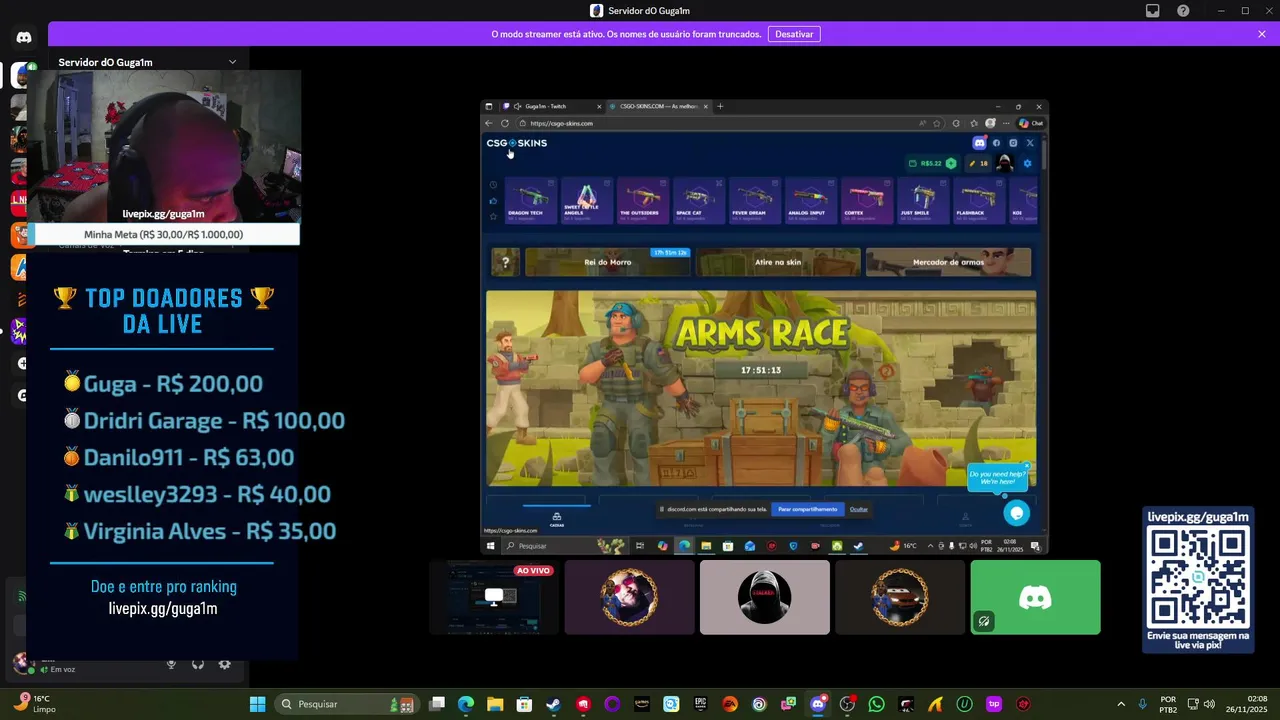Open Epic Games launcher from taskbar
1280x720 pixels.
click(700, 704)
